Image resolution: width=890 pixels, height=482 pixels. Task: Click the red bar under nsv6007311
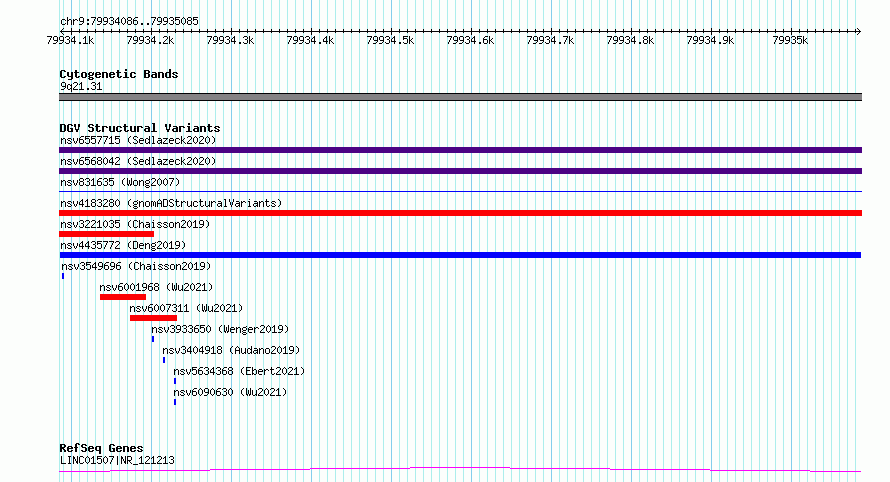coord(153,318)
